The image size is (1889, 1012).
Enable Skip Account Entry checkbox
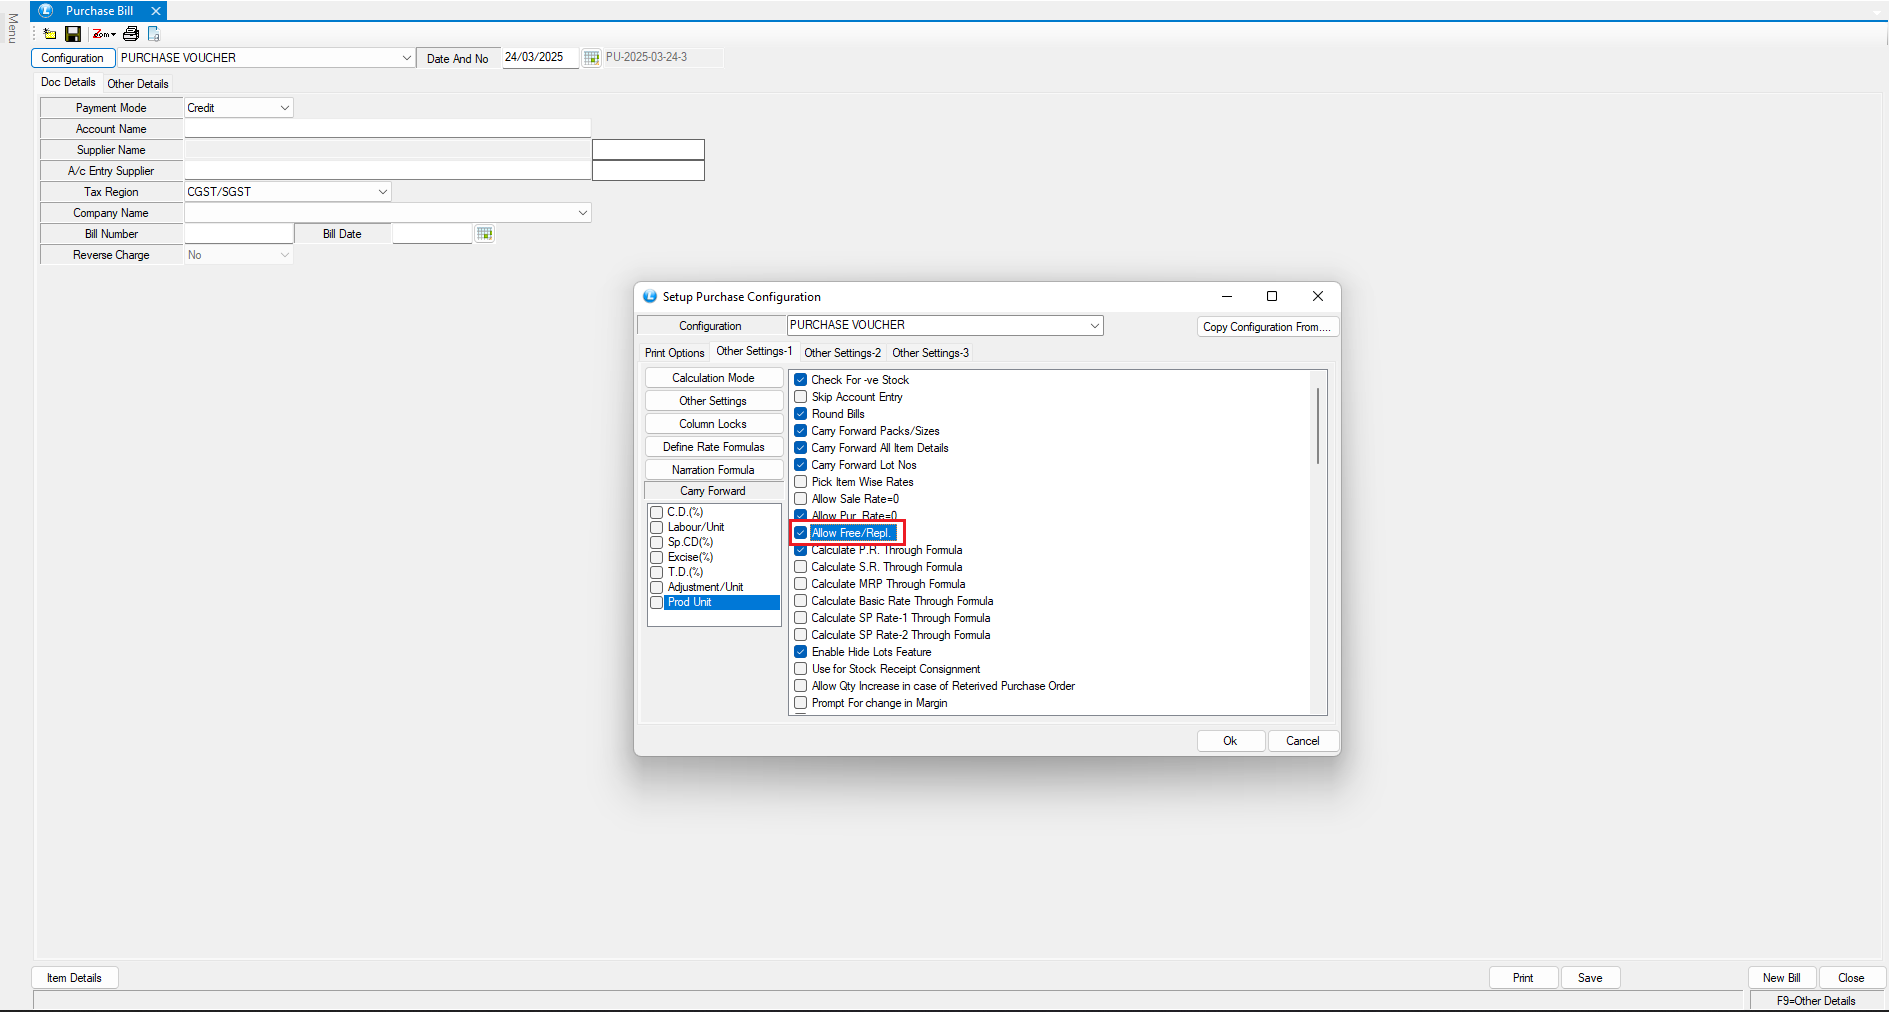point(801,397)
